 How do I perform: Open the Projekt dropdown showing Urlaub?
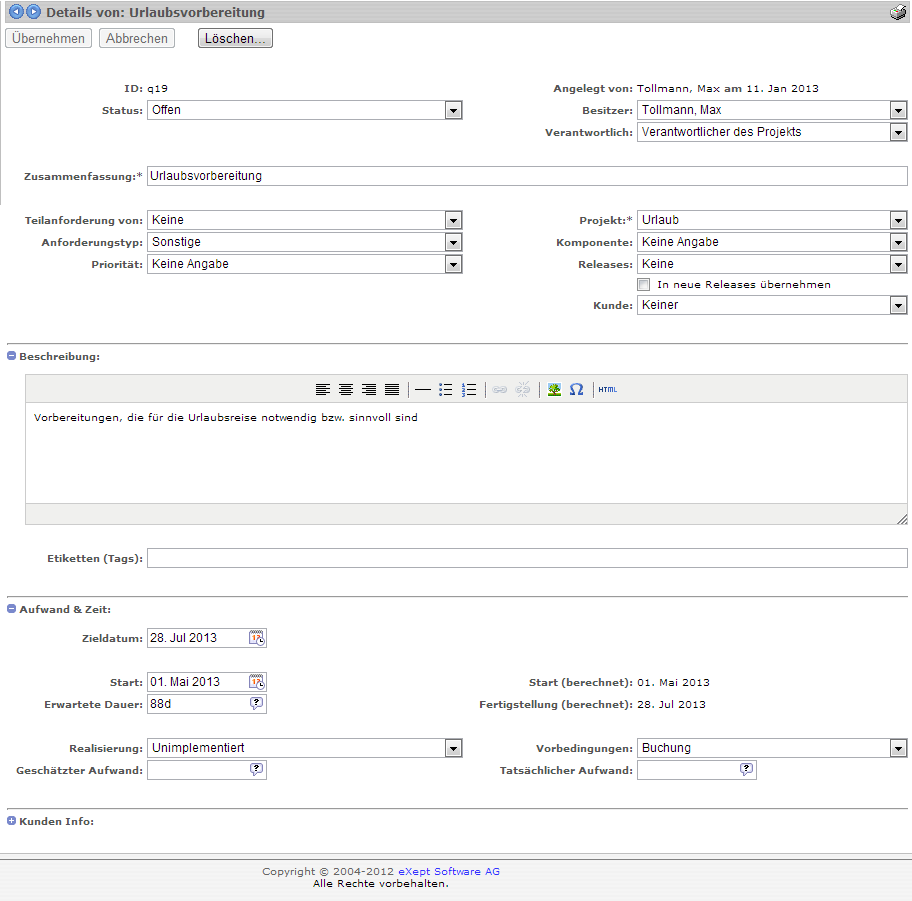click(898, 220)
